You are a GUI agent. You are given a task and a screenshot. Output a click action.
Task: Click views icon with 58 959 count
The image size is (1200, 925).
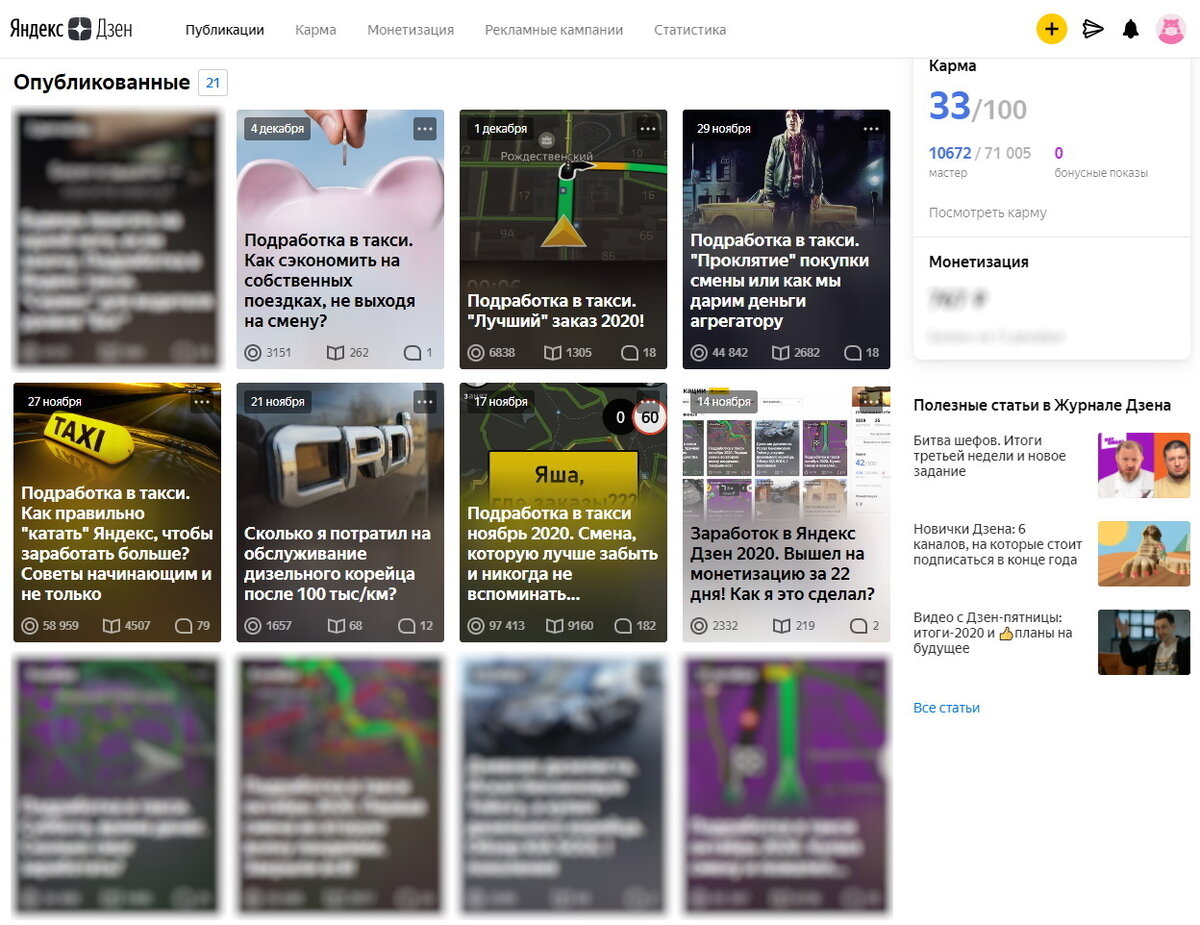point(30,626)
